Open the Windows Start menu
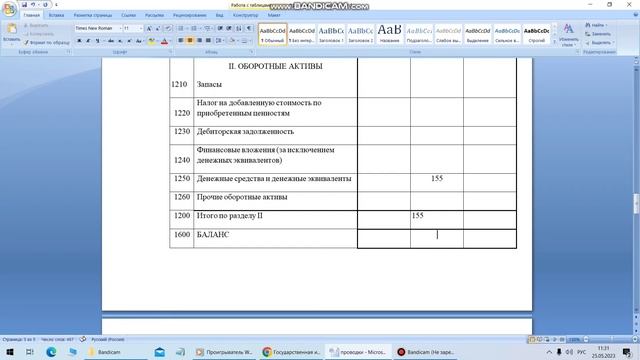Viewport: 640px width, 360px height. point(10,351)
